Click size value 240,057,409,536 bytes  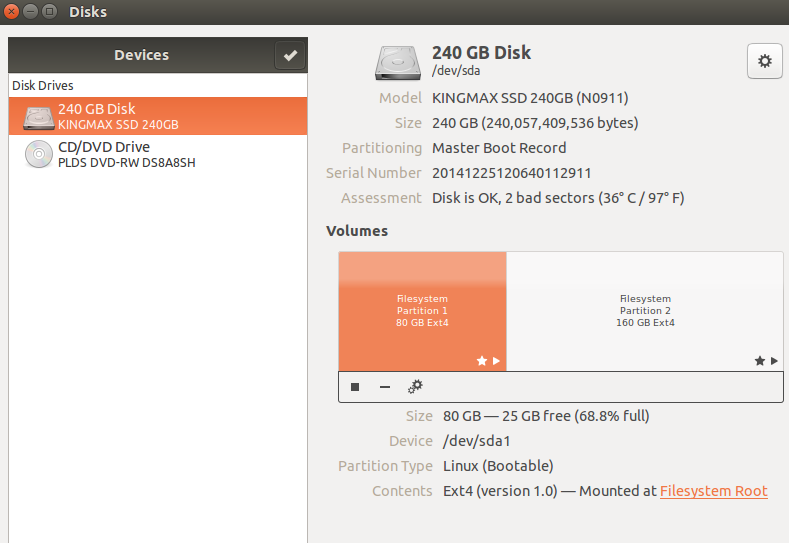535,123
